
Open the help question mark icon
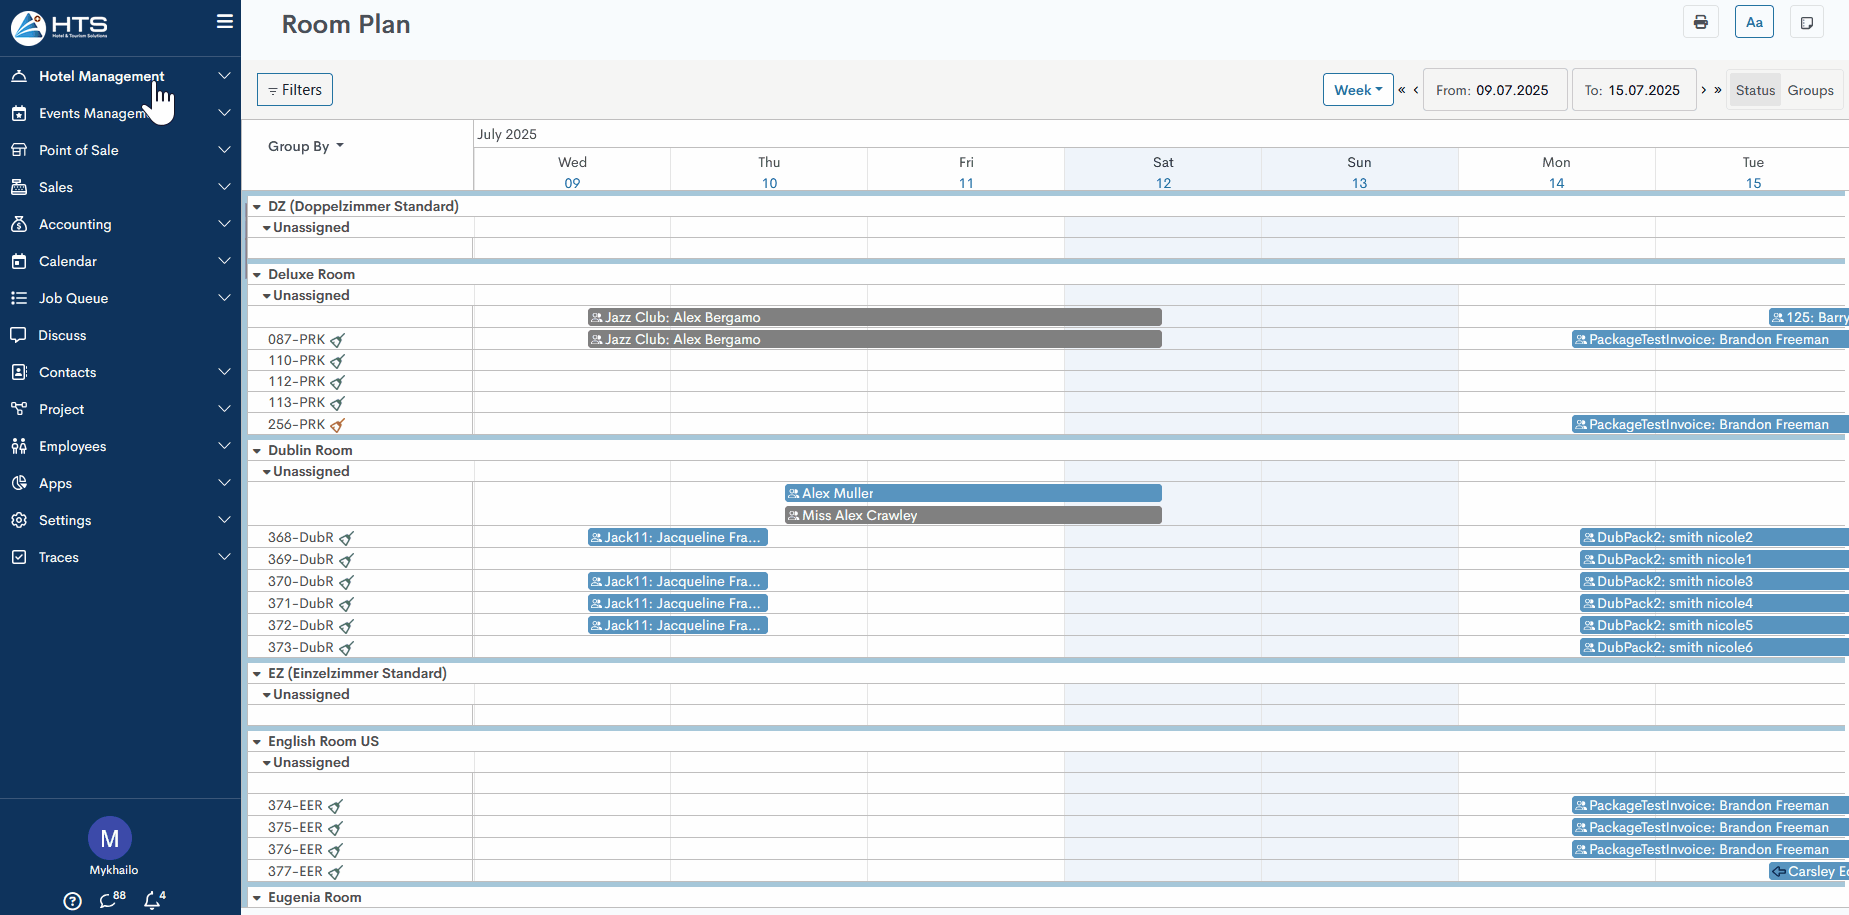tap(72, 901)
